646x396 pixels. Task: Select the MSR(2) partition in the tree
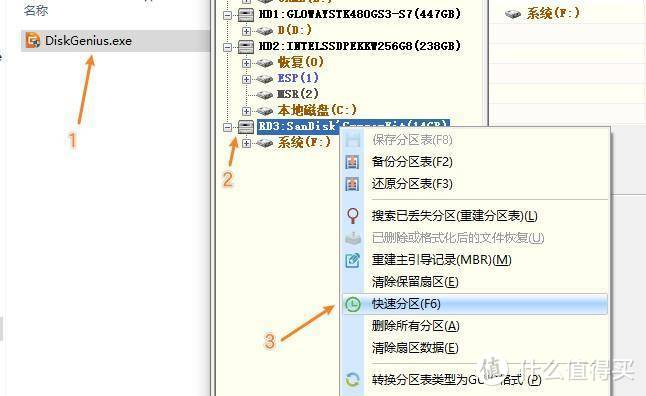tap(297, 94)
